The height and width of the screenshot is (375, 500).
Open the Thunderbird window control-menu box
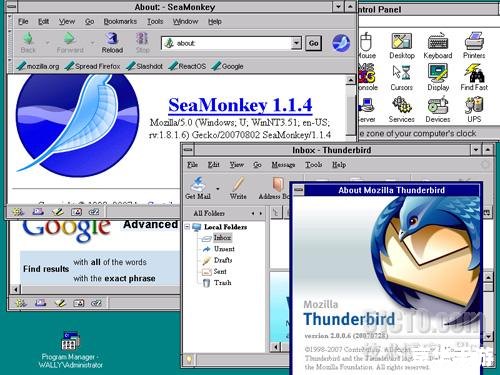click(x=188, y=150)
